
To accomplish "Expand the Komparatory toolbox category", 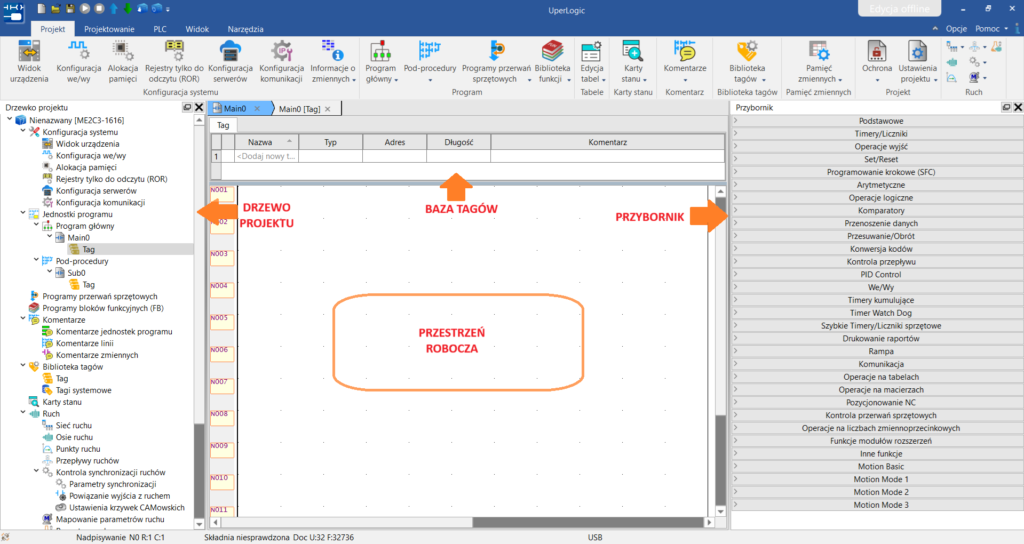I will click(x=877, y=210).
